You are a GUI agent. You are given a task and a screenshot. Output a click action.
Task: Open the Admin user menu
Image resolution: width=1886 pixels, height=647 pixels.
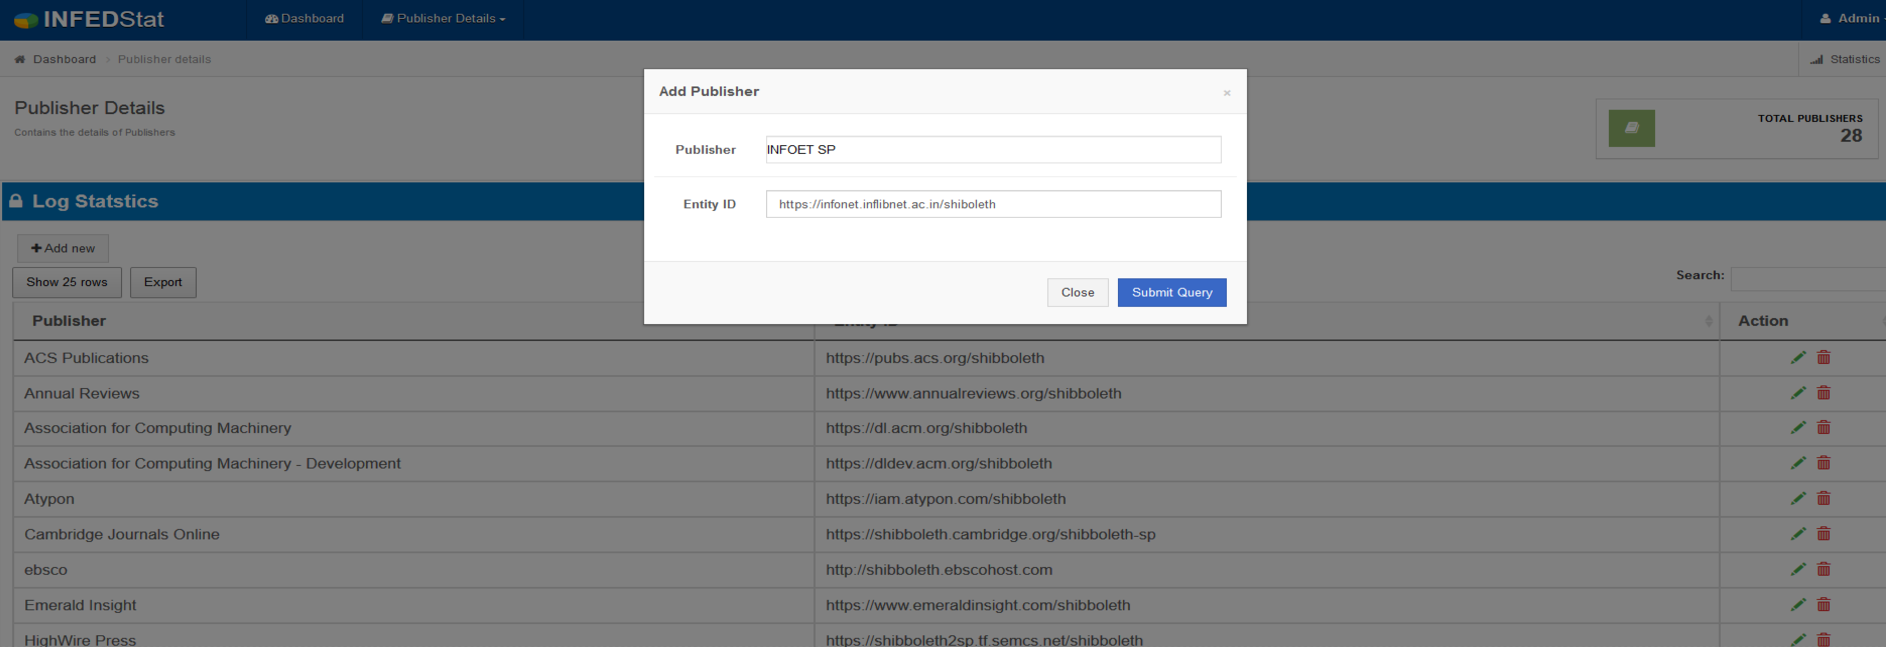[1851, 19]
